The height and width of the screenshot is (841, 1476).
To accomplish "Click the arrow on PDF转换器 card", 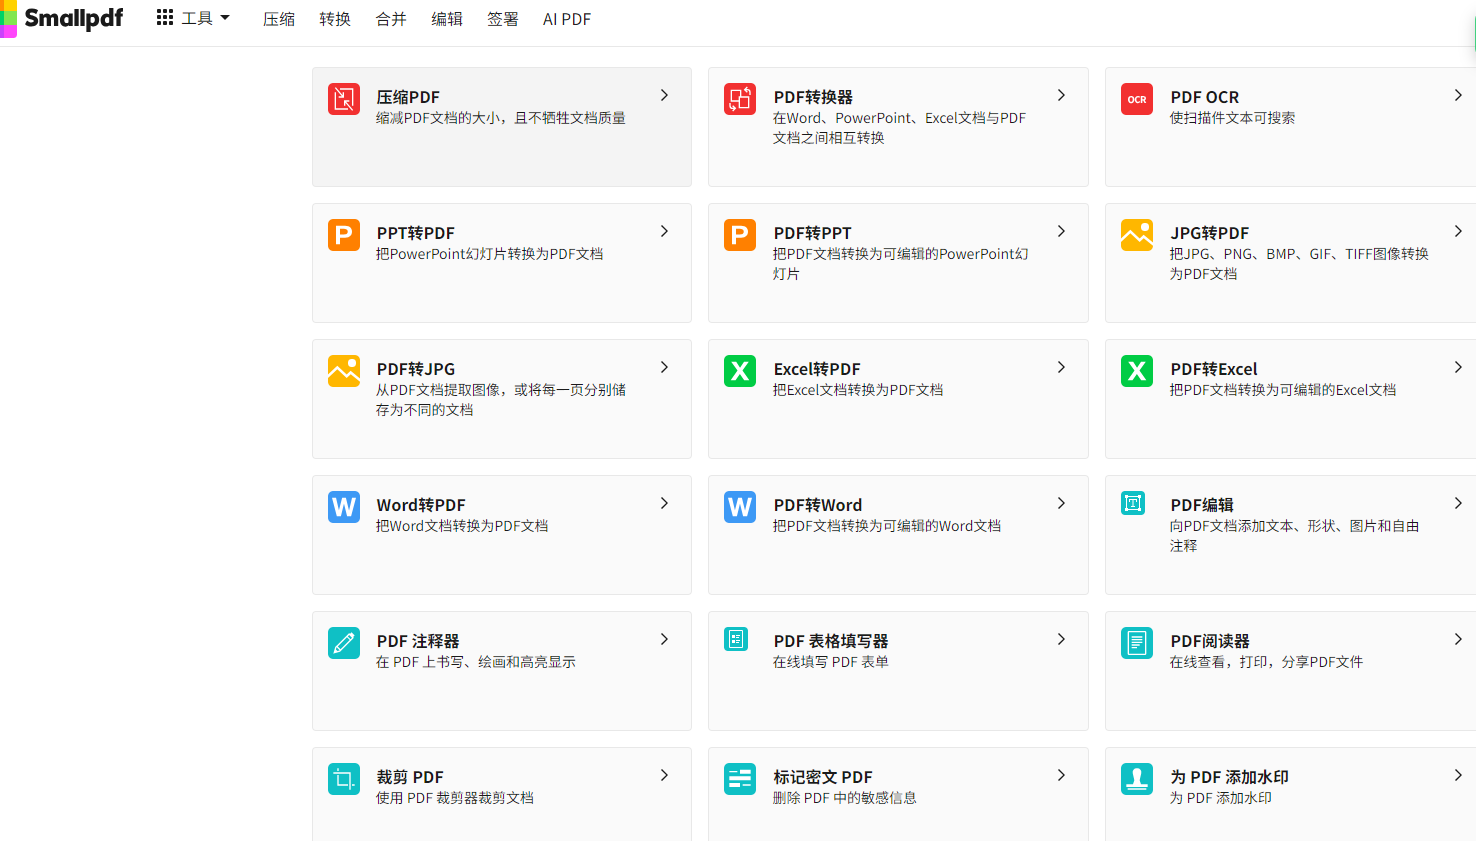I will [1061, 96].
